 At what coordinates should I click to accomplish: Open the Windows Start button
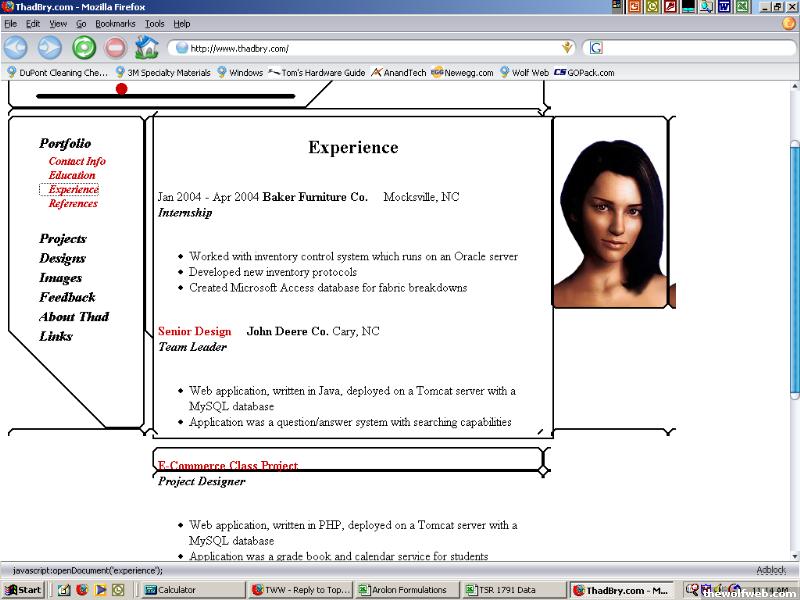(23, 590)
